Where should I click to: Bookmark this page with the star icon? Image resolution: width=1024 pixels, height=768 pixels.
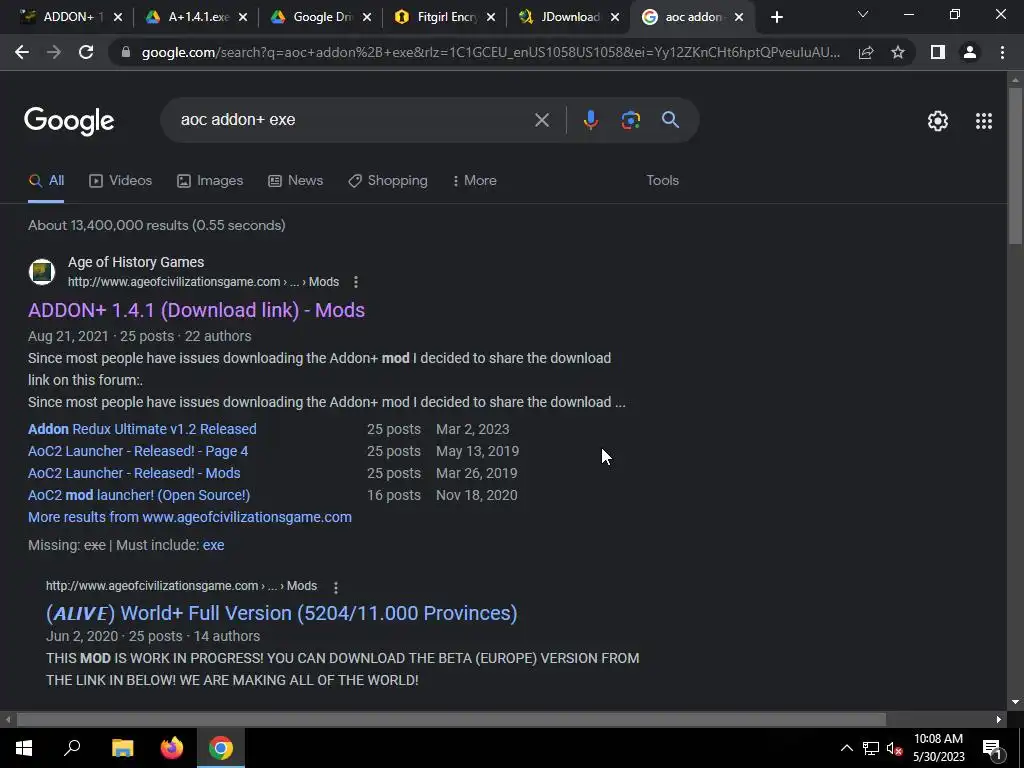pos(898,52)
